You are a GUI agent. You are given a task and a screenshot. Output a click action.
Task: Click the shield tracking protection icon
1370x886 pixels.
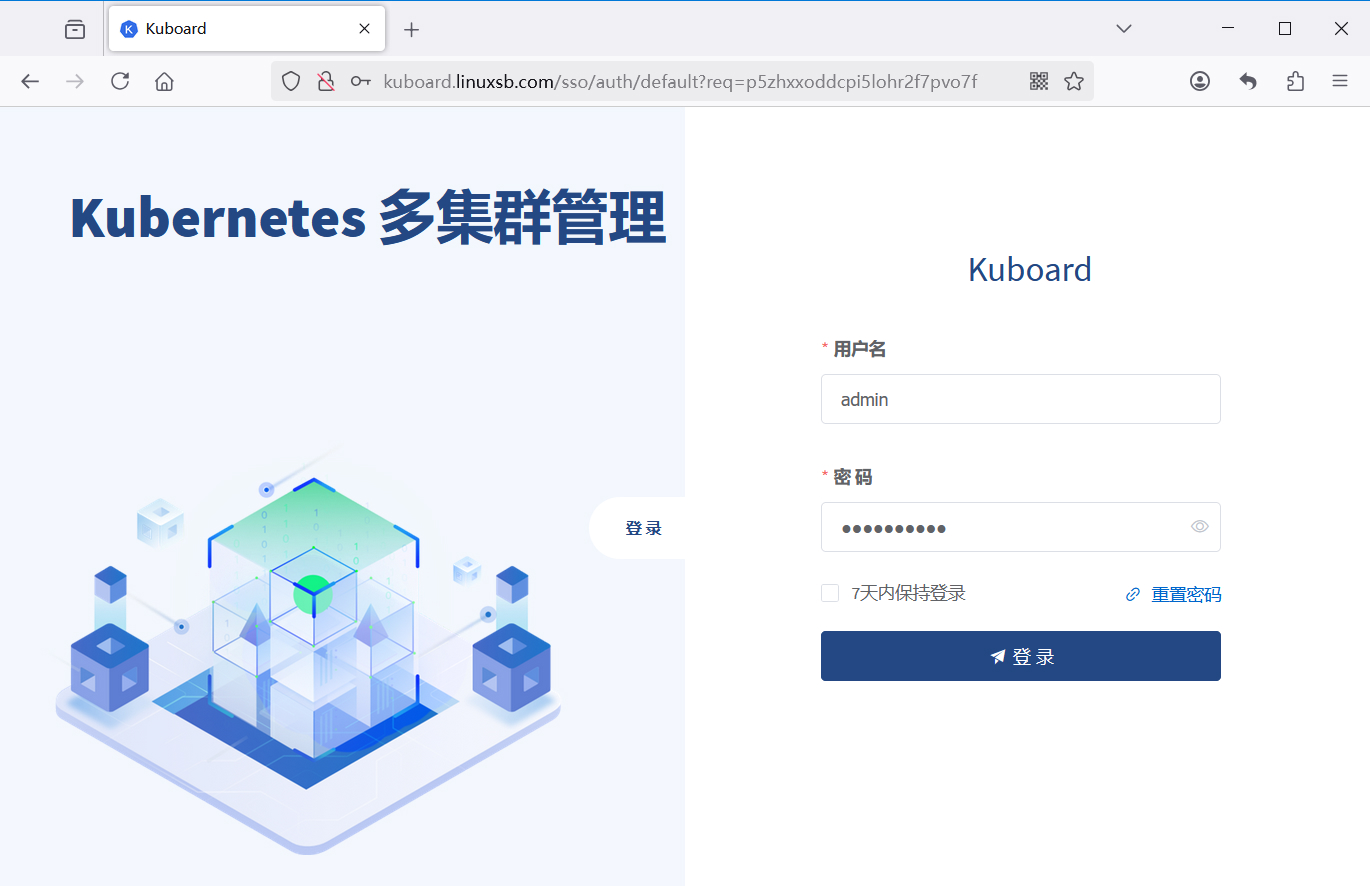click(291, 81)
